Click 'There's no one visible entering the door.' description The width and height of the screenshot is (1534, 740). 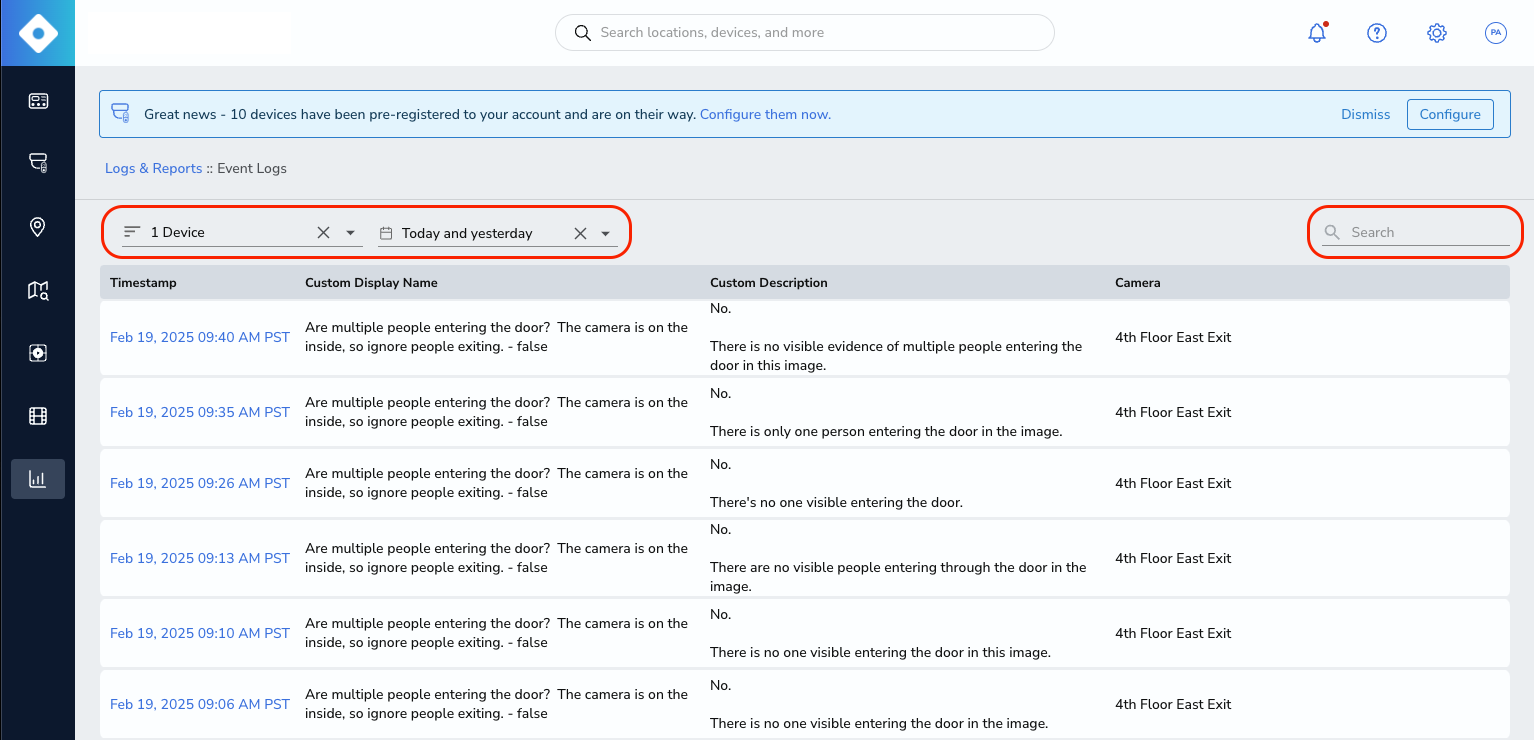pyautogui.click(x=836, y=502)
